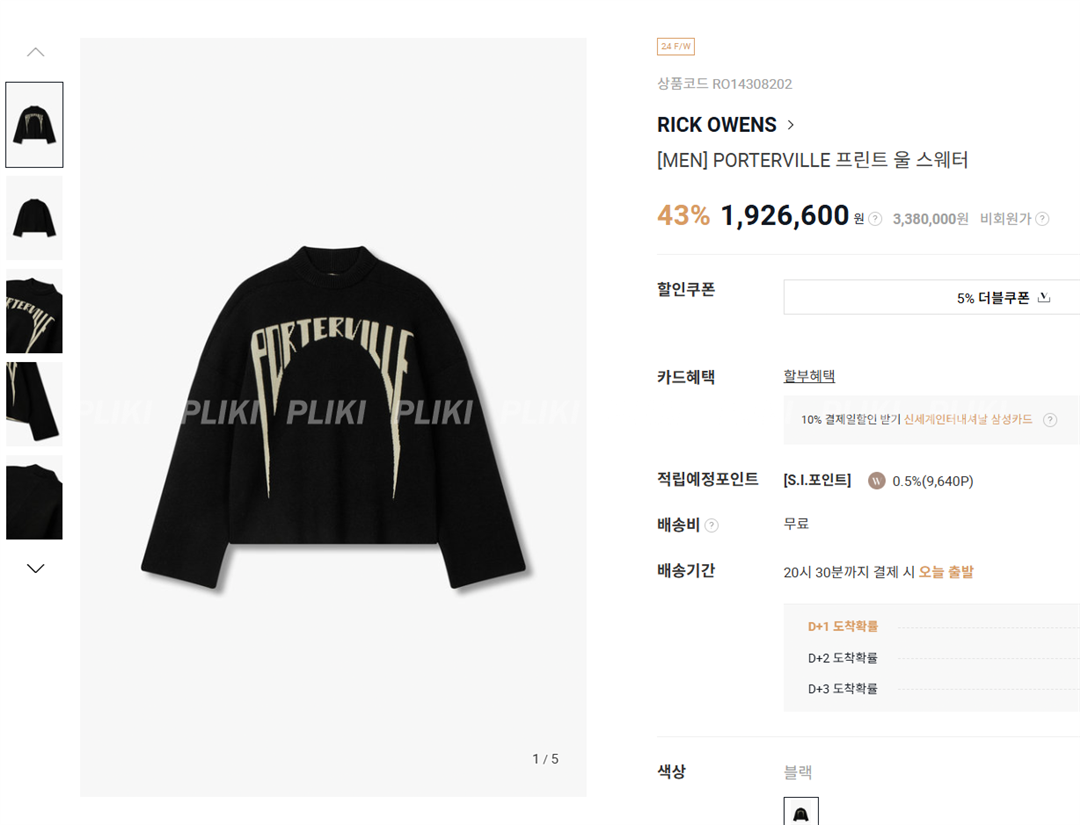The height and width of the screenshot is (825, 1080).
Task: Click the main PORTERVILLE sweater product image
Action: 333,417
